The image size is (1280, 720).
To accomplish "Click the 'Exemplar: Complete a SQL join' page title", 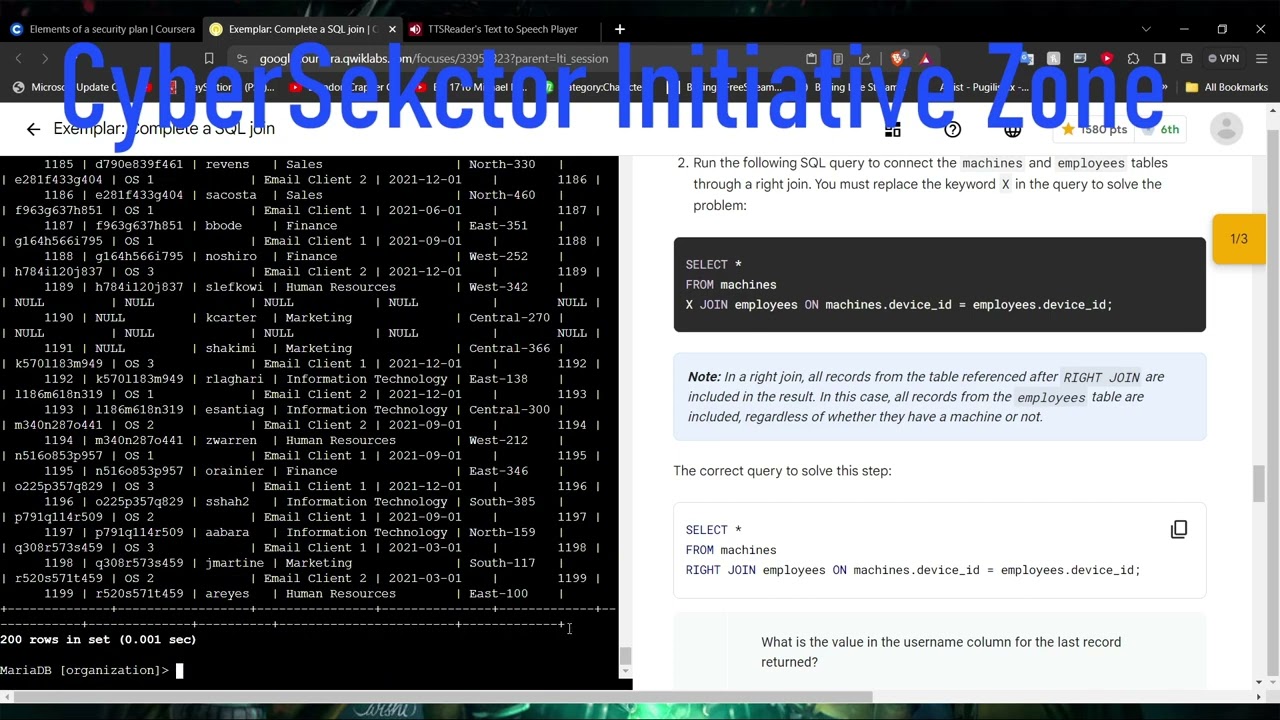I will [164, 129].
